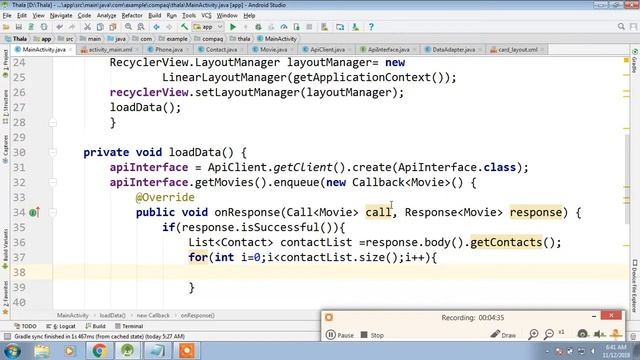The width and height of the screenshot is (640, 360).
Task: Switch to Movie.java tab
Action: [x=273, y=50]
